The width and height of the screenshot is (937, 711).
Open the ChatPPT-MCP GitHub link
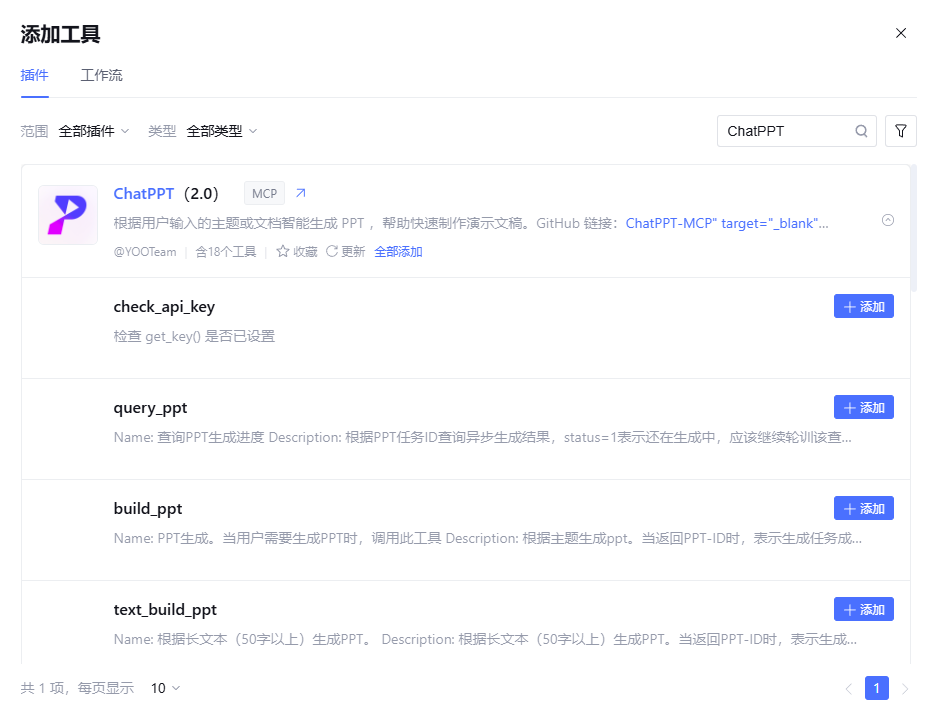671,223
